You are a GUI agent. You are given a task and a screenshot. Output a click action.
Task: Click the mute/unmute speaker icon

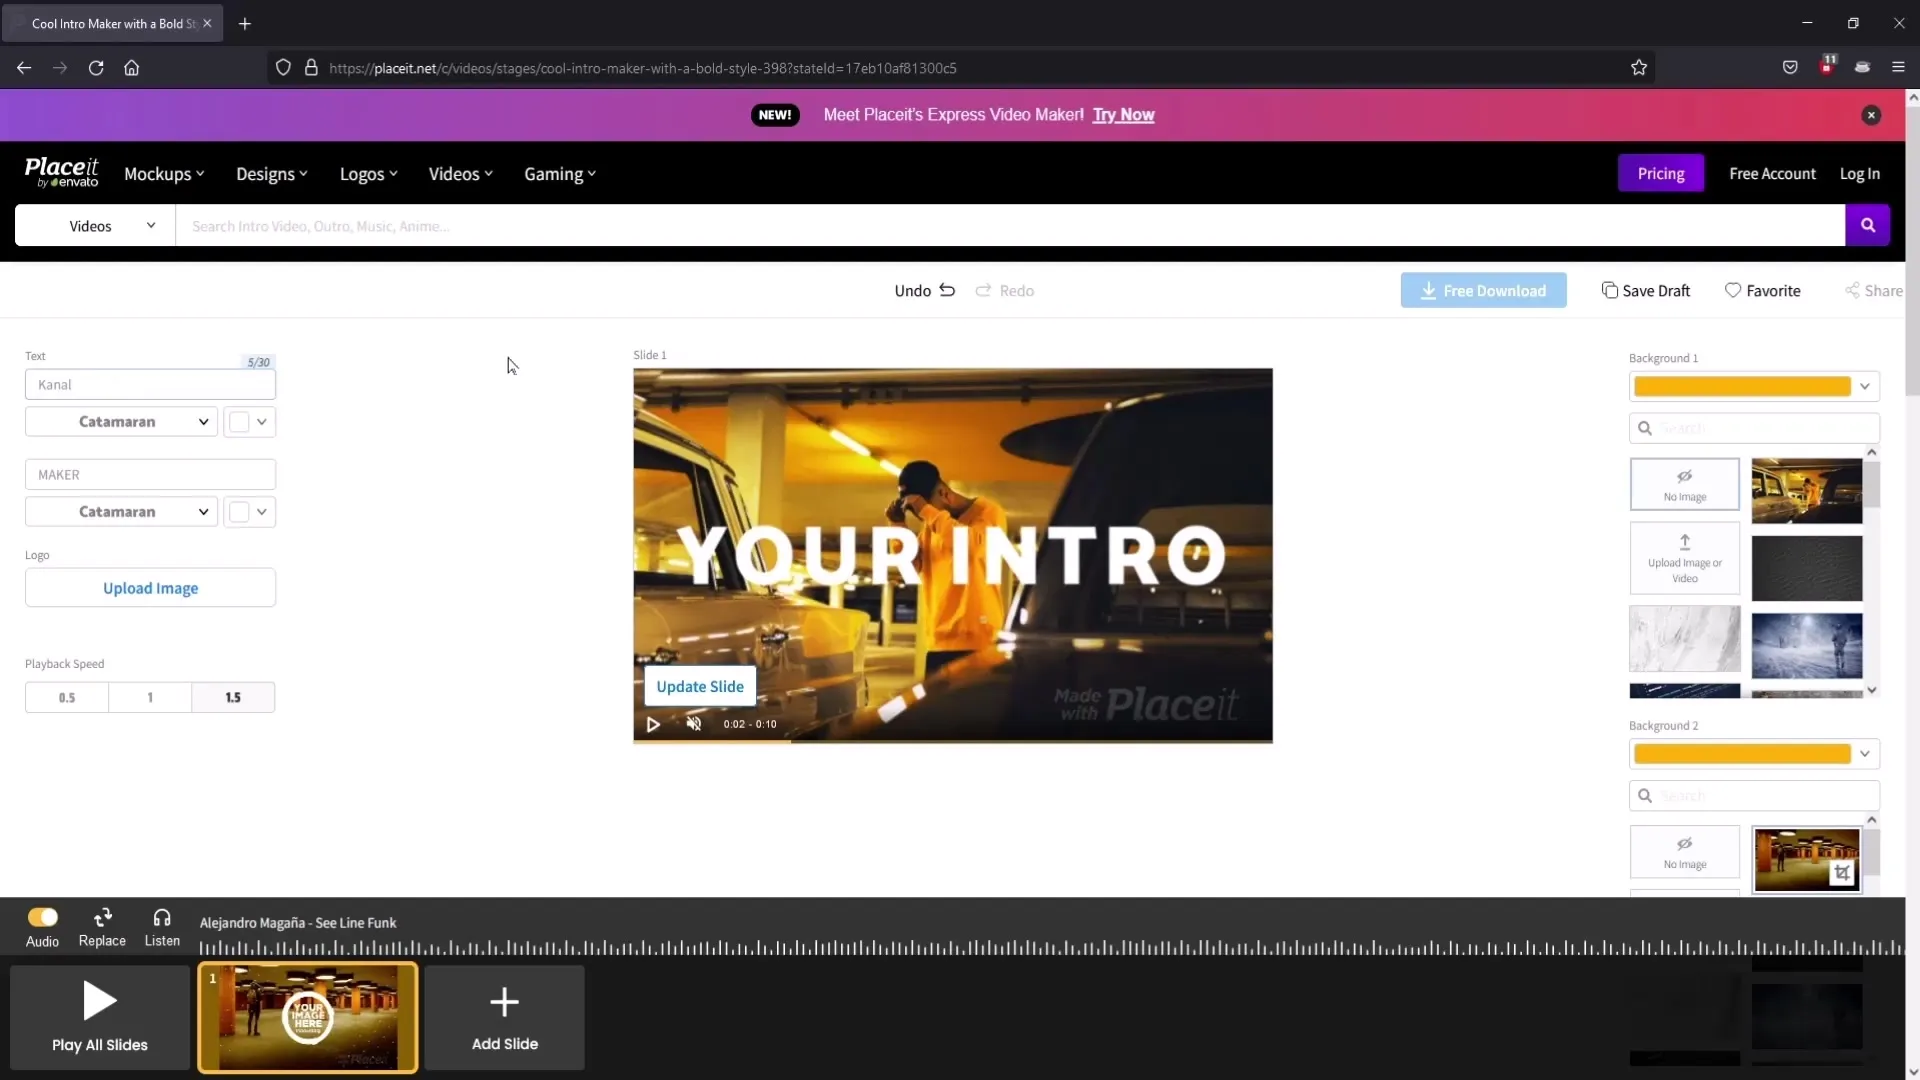pos(692,723)
